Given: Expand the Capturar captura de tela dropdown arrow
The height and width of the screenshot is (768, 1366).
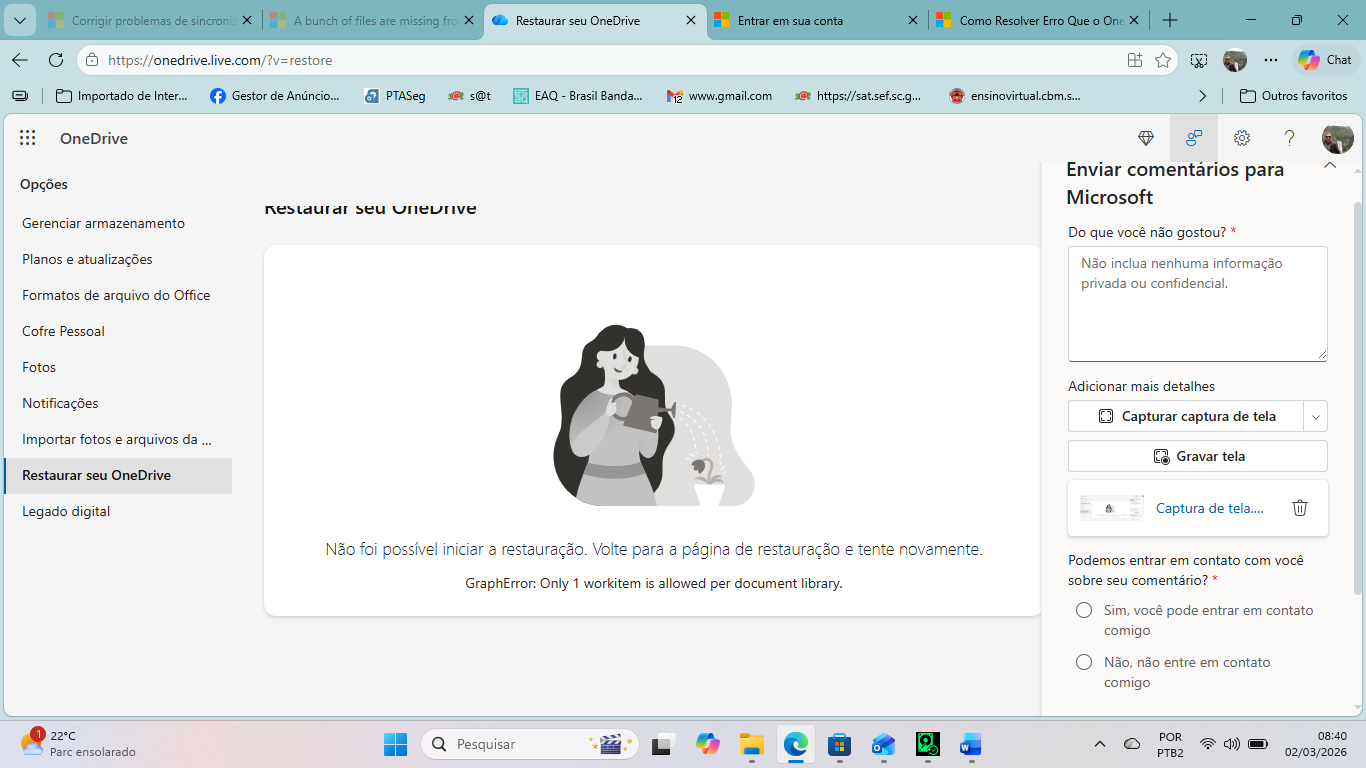Looking at the screenshot, I should click(x=1316, y=416).
